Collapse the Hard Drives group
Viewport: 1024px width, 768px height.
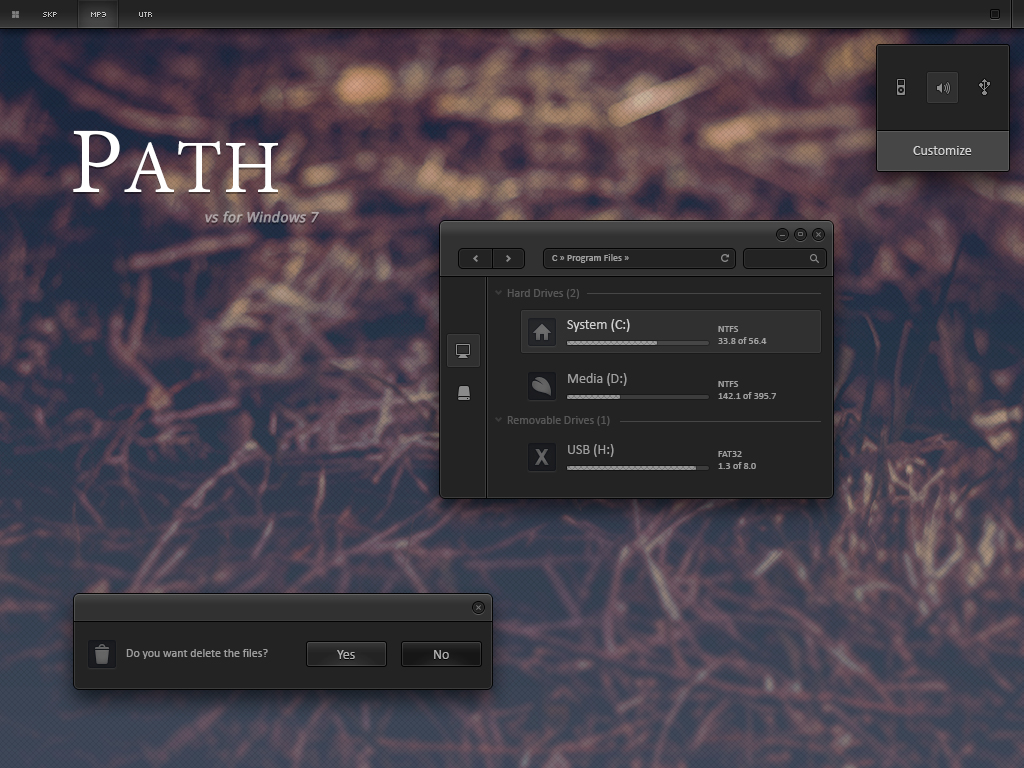point(498,293)
